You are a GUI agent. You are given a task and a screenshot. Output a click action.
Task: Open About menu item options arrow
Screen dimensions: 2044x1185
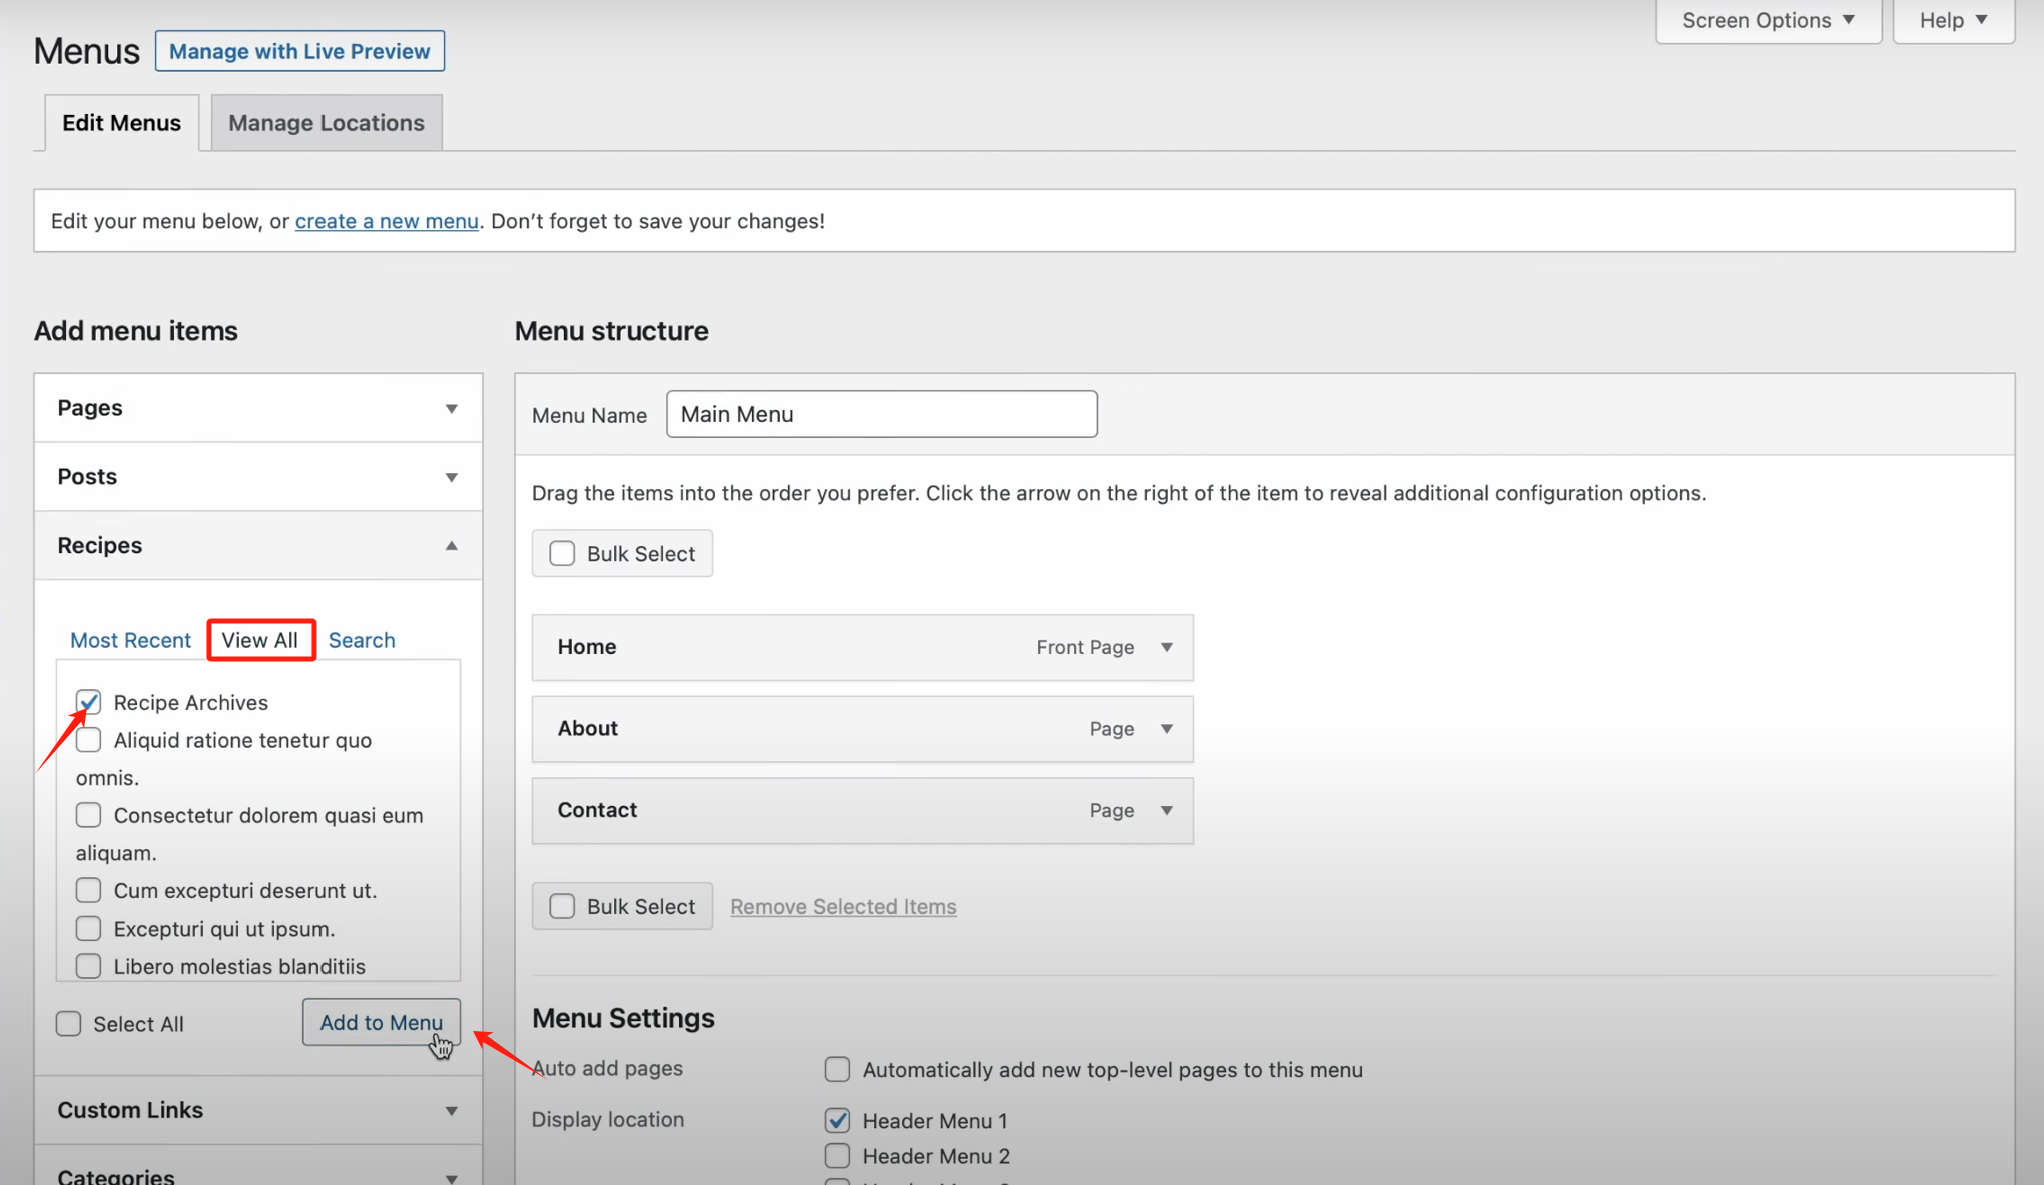coord(1166,729)
